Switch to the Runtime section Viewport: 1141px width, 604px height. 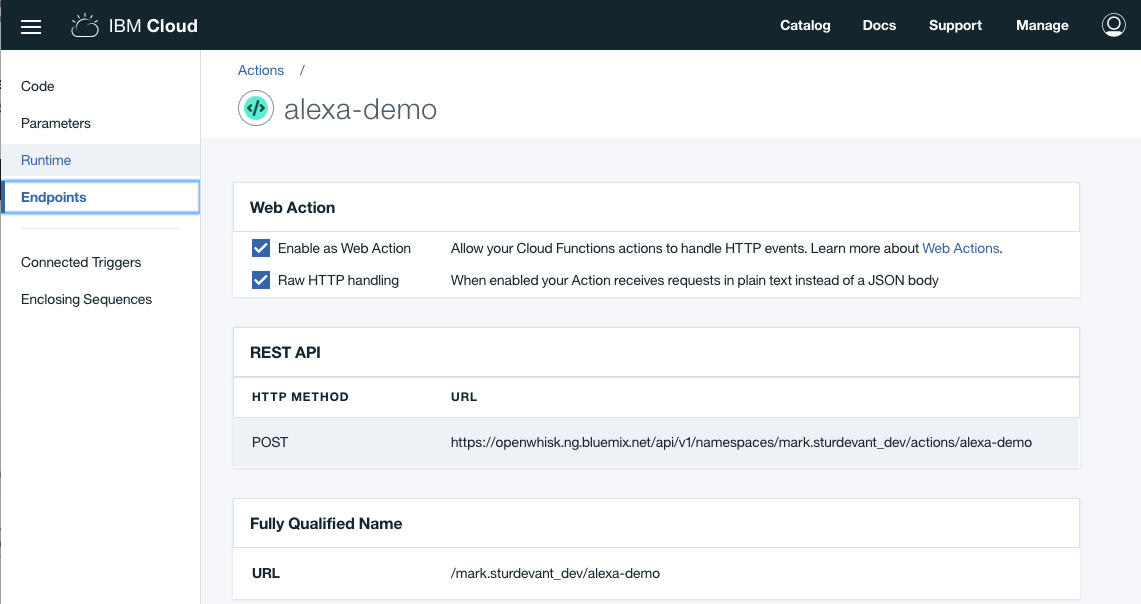click(101, 160)
